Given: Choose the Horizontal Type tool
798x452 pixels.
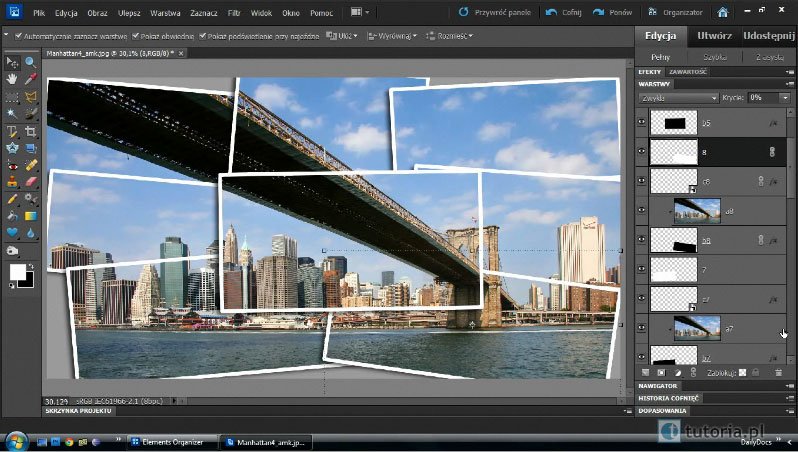Looking at the screenshot, I should (12, 131).
